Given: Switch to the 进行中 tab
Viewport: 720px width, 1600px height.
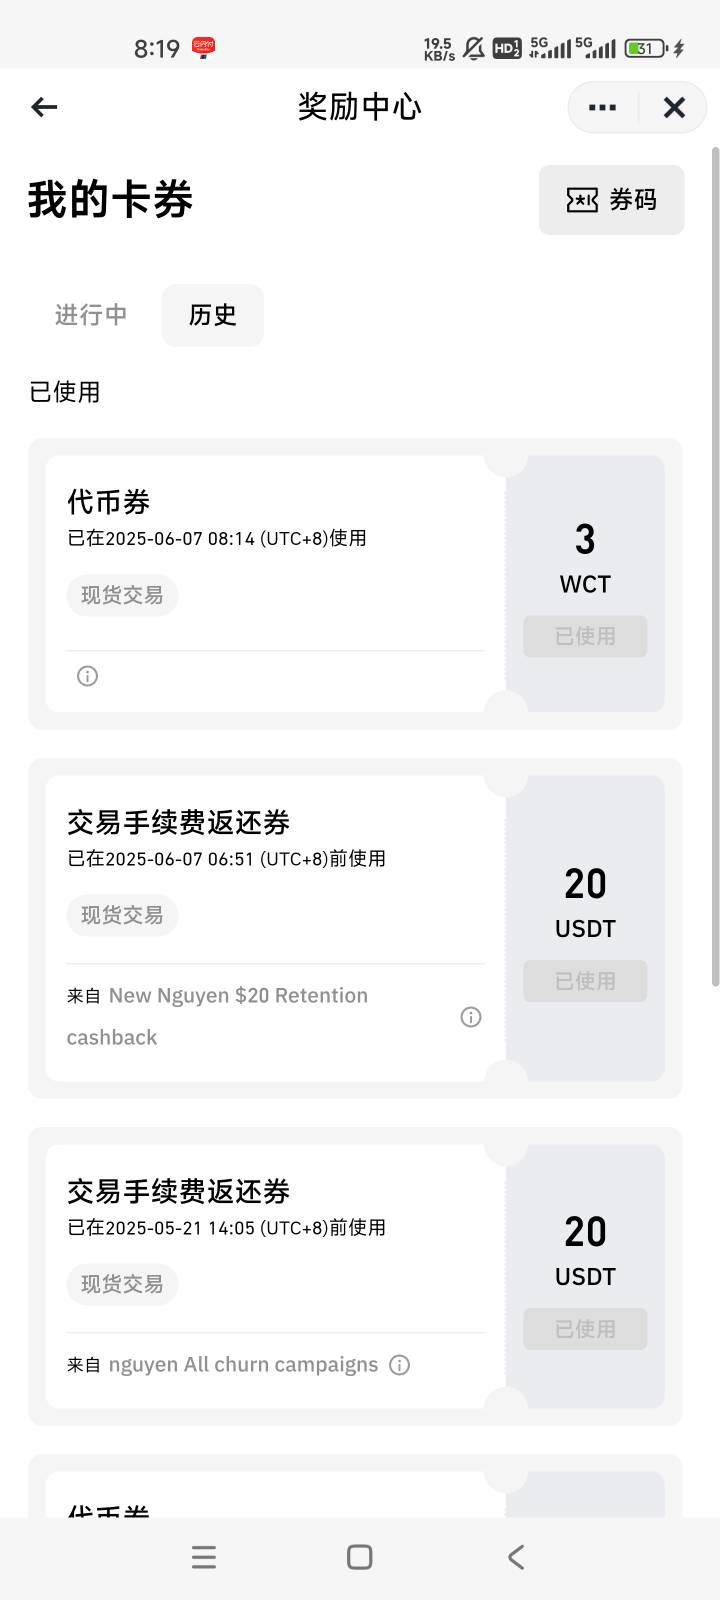Looking at the screenshot, I should [x=91, y=315].
